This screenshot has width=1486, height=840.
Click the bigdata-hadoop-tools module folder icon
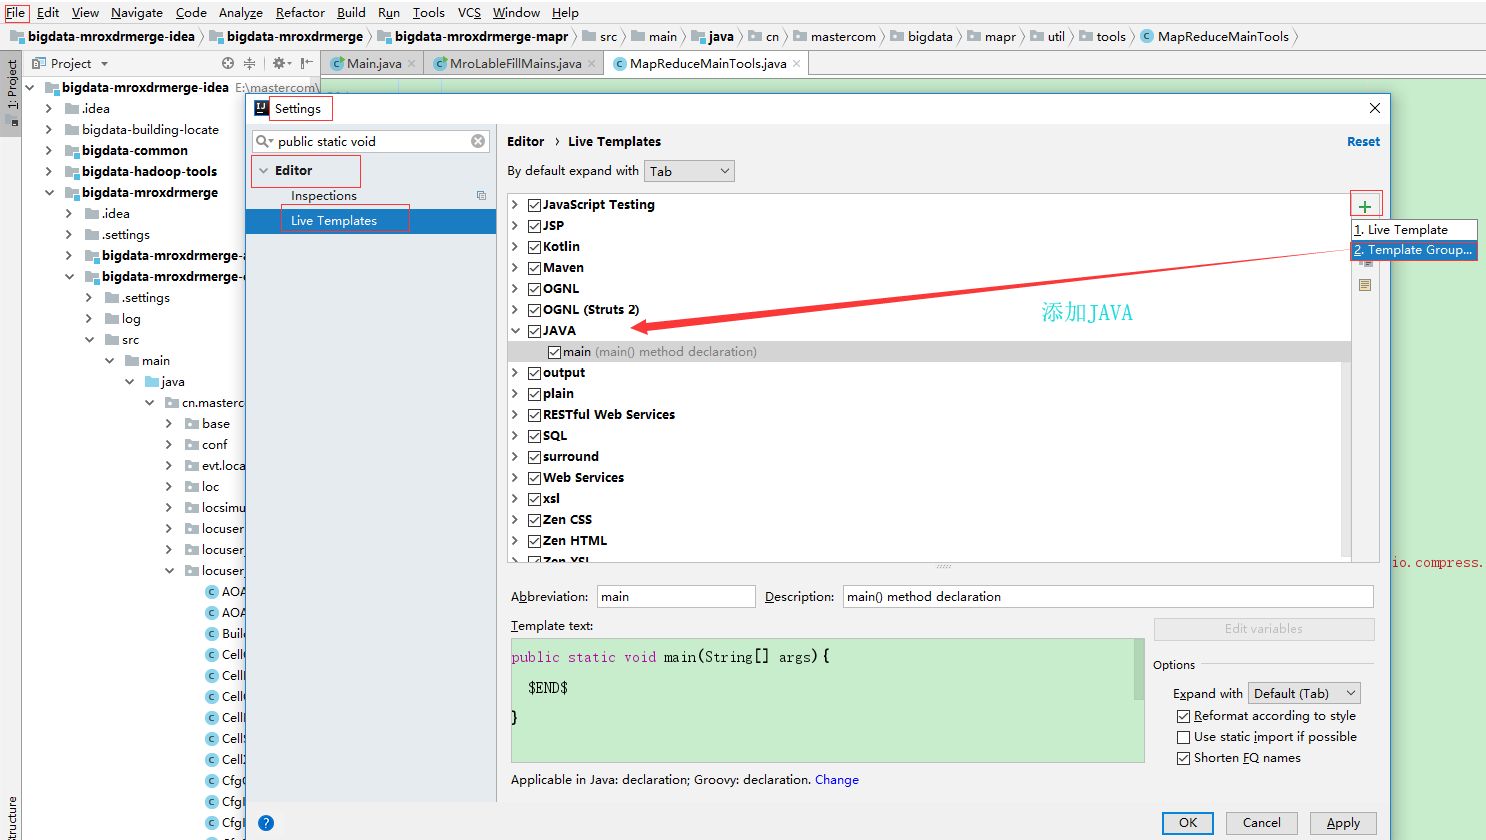(x=72, y=172)
